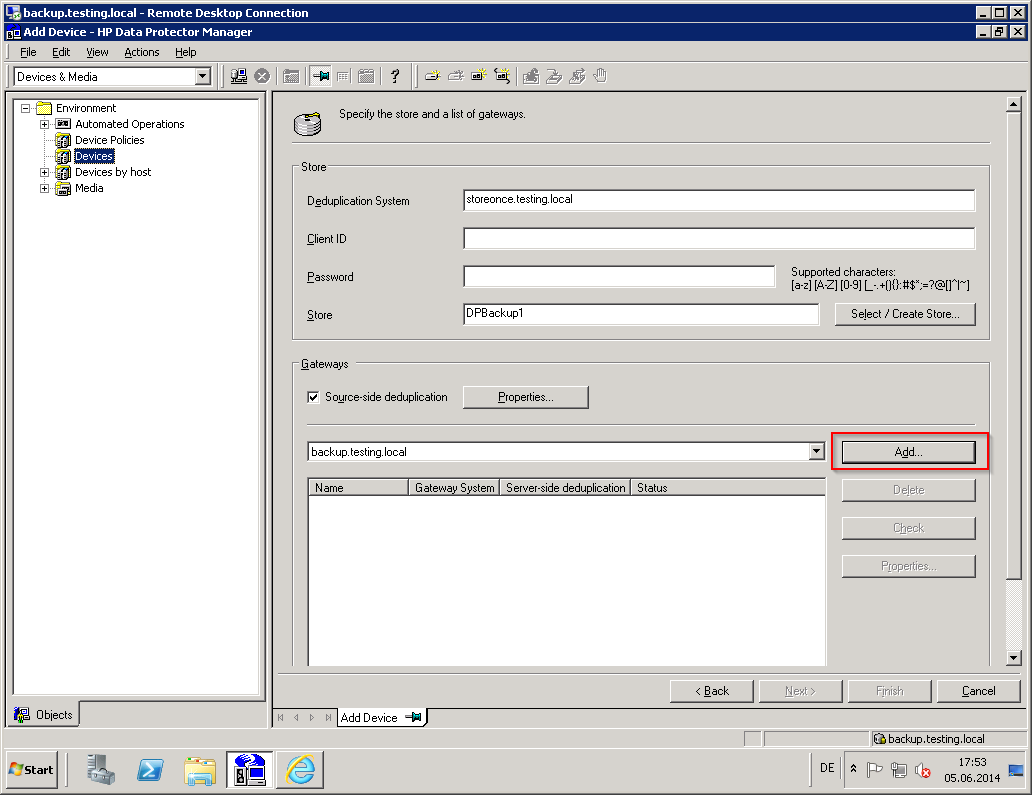Click the tabbed window toolbar icon

366,76
